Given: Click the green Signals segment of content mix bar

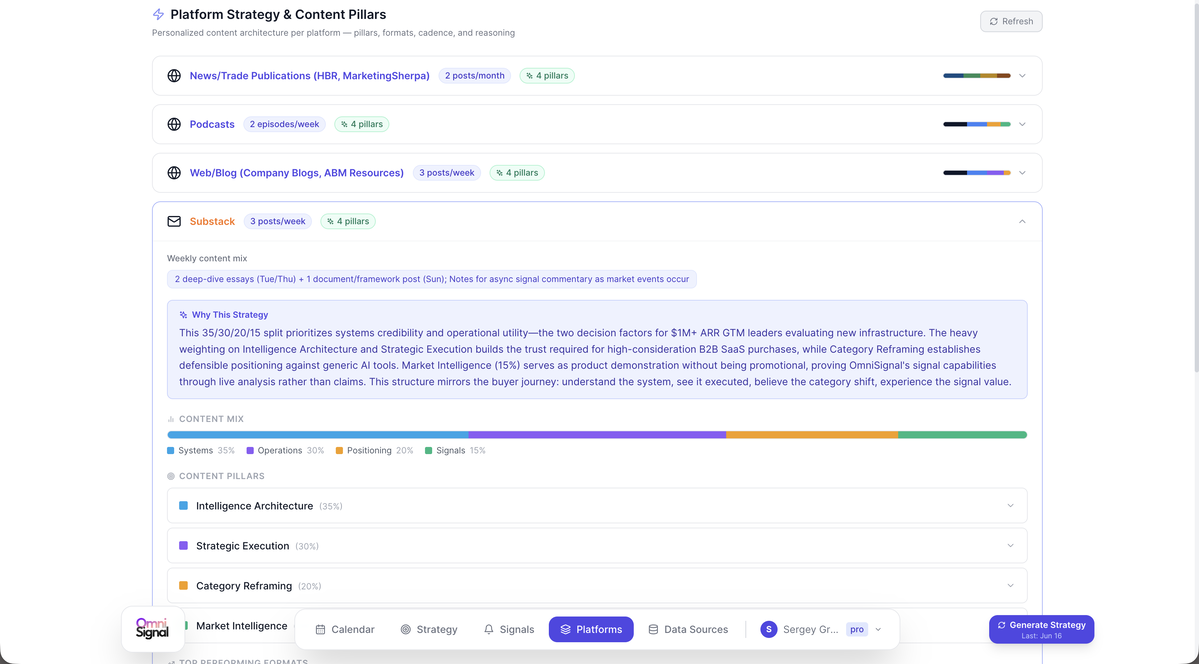Looking at the screenshot, I should coord(963,435).
